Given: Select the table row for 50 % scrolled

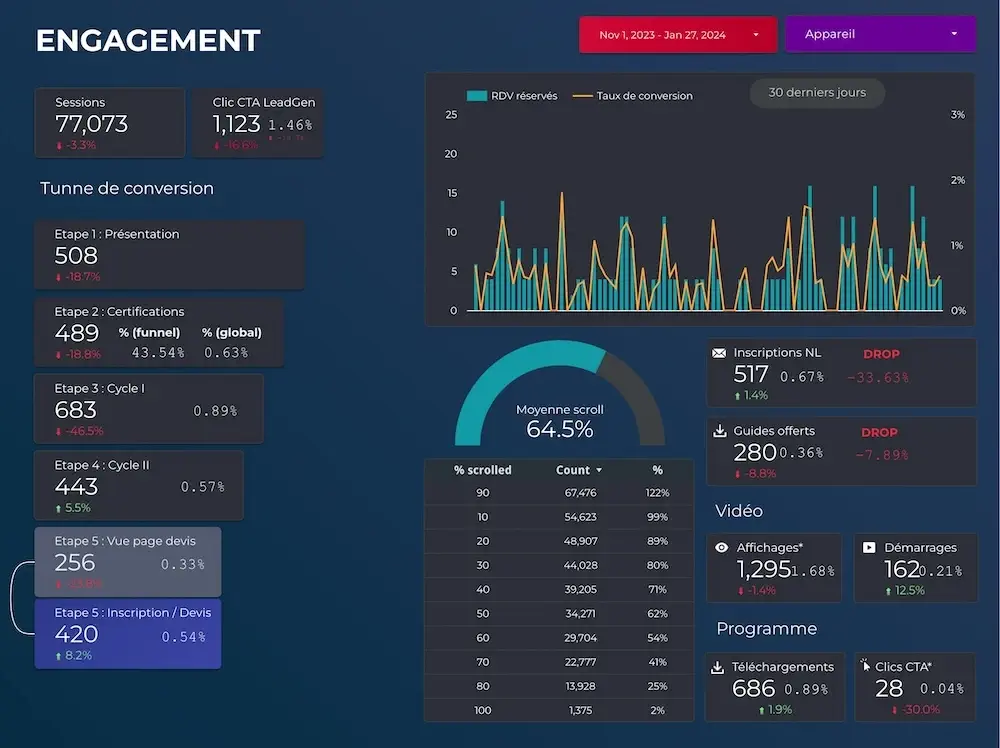Looking at the screenshot, I should click(x=558, y=613).
